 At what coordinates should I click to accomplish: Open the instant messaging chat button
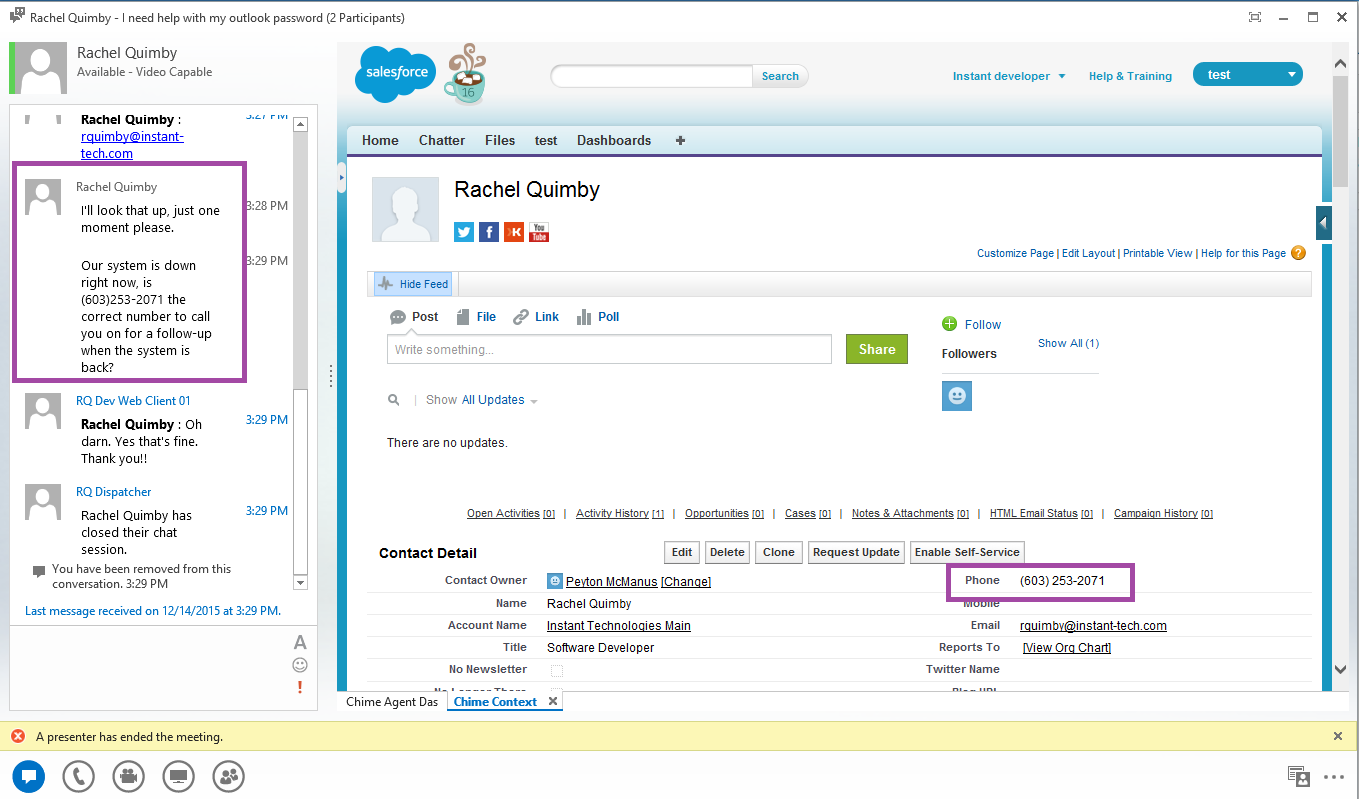(29, 775)
